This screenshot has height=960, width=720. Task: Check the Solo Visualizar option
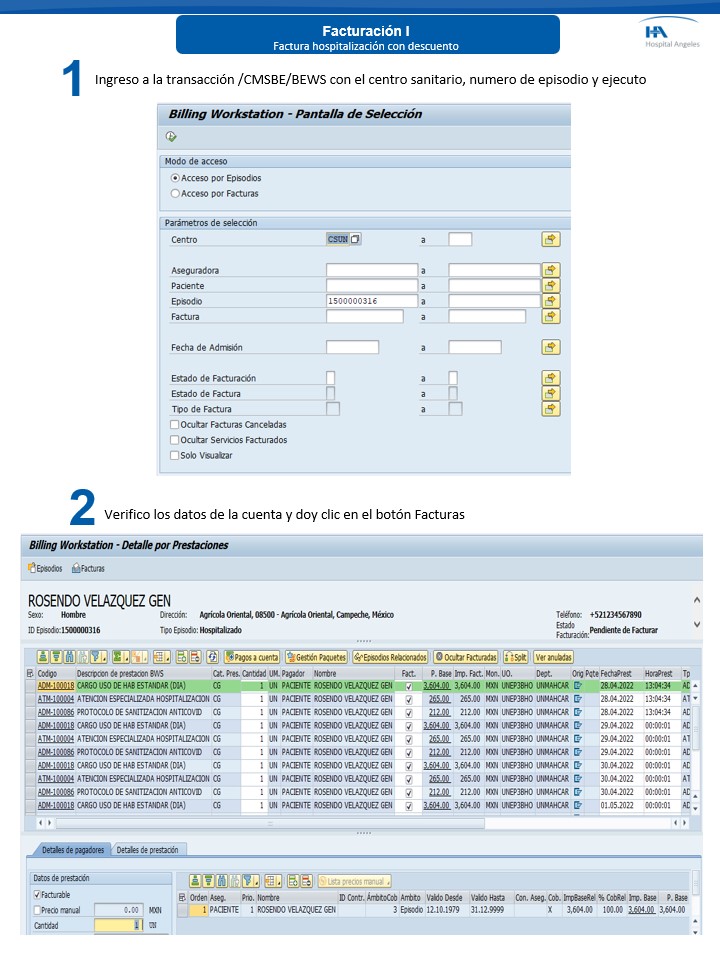point(175,455)
